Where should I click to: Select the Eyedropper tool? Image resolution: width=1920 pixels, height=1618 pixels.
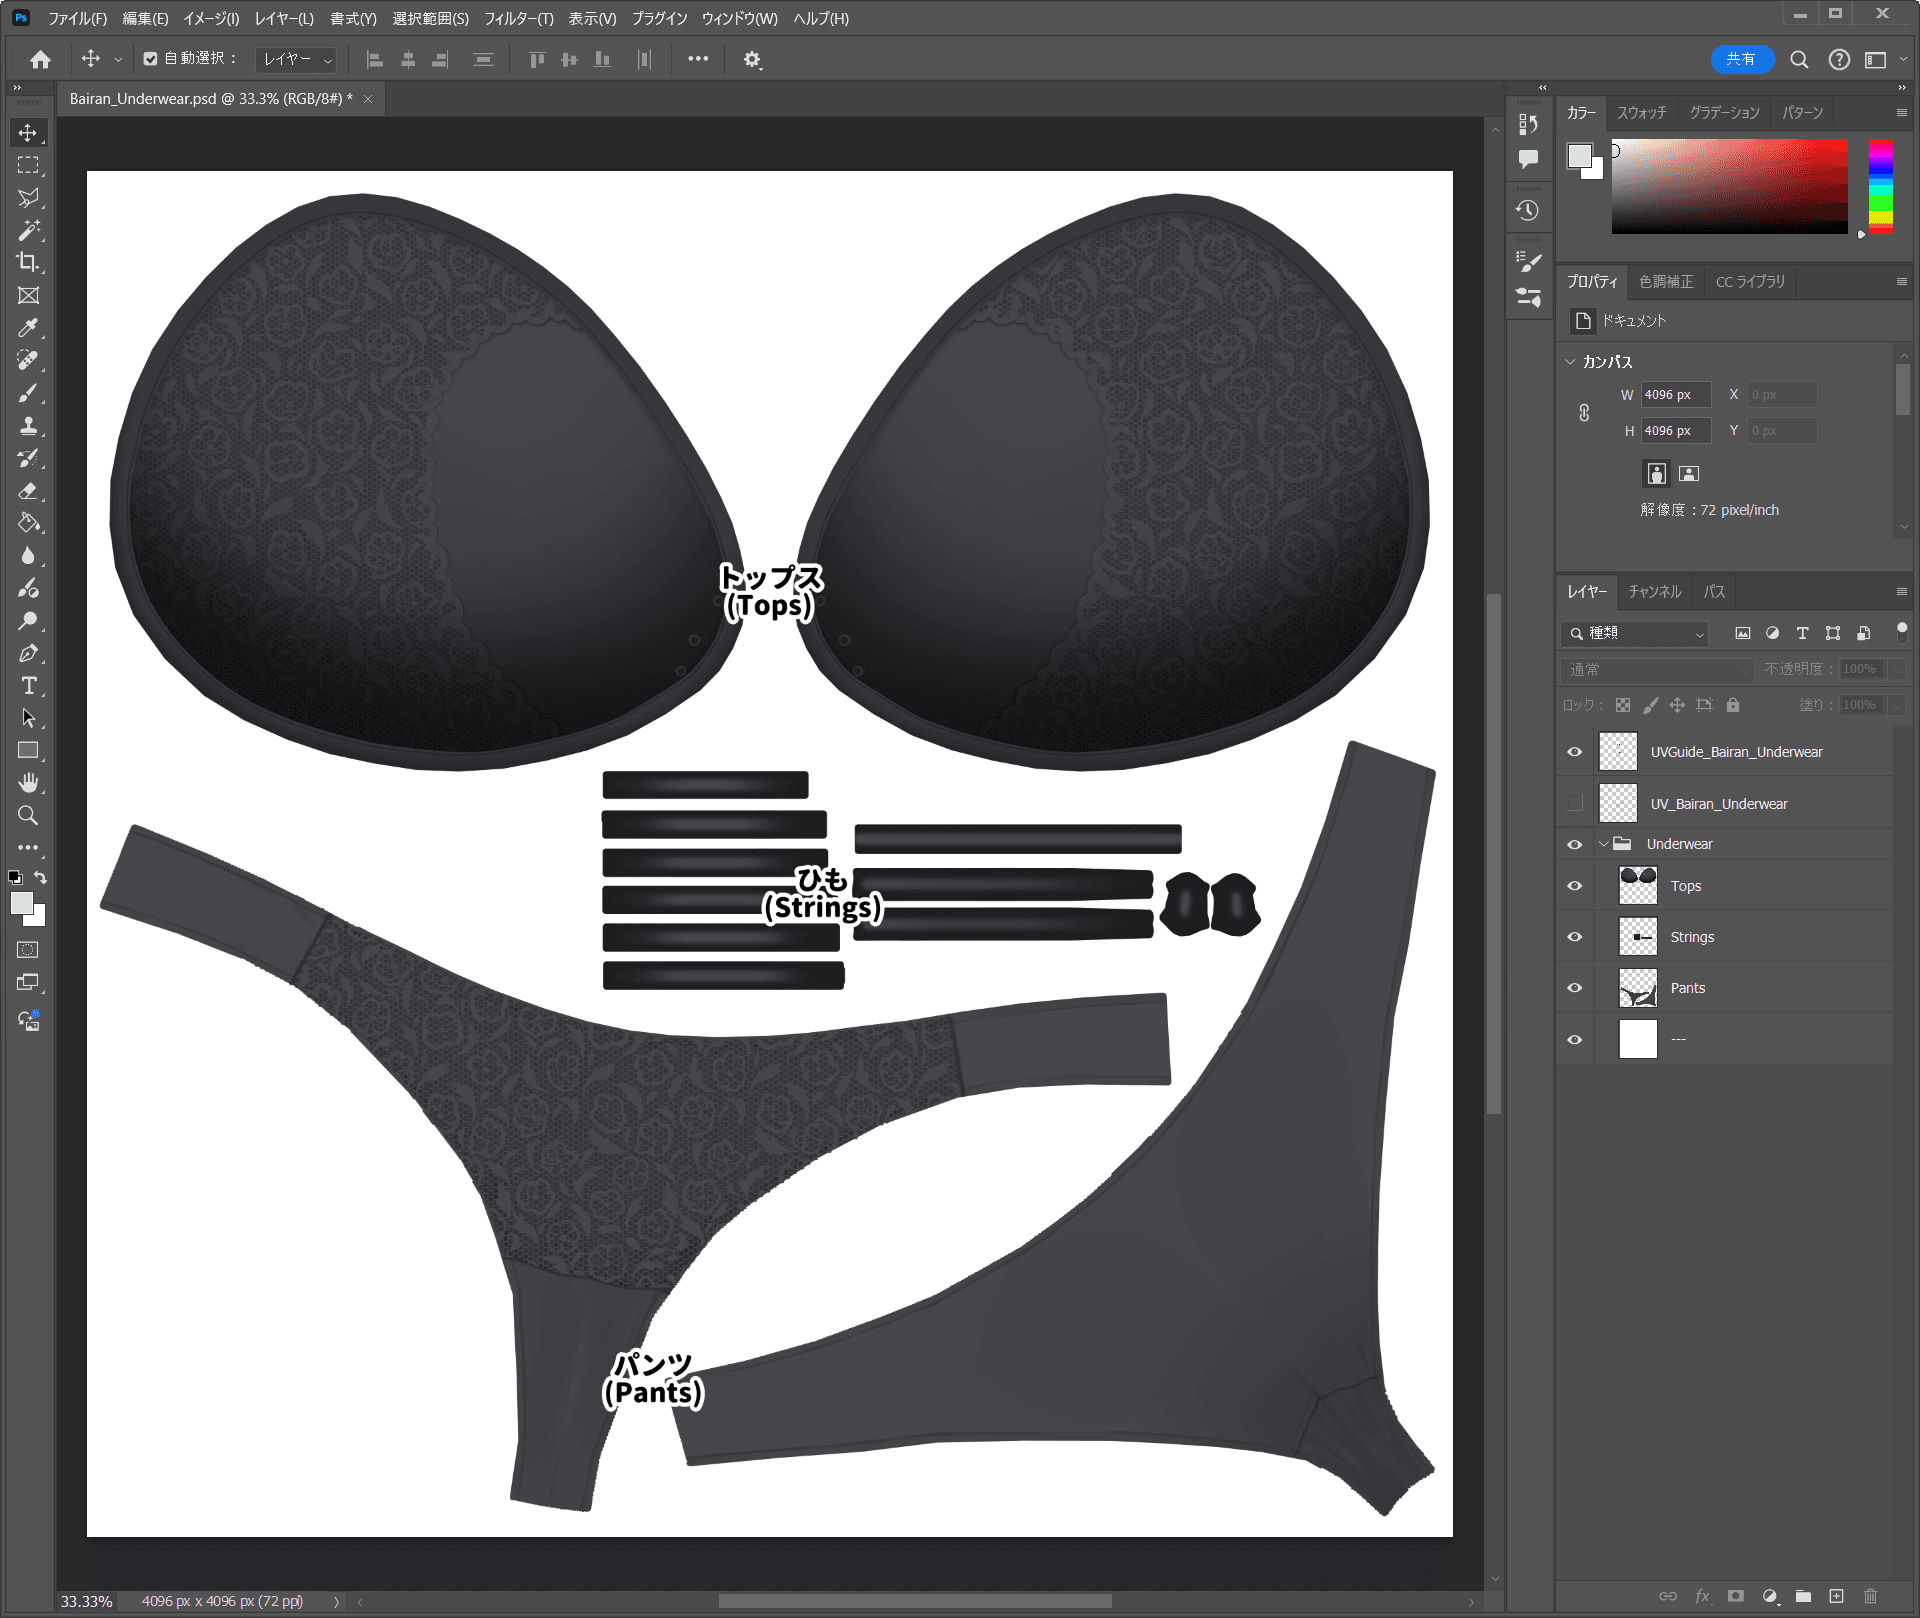pos(28,328)
